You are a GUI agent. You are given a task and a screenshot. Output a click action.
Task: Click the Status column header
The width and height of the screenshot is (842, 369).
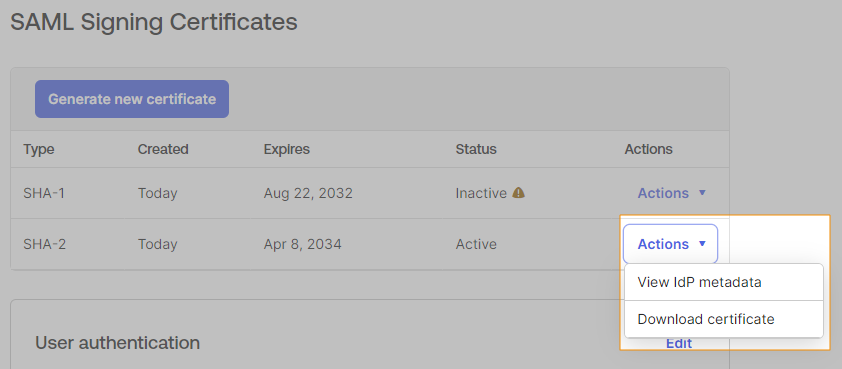[x=476, y=149]
